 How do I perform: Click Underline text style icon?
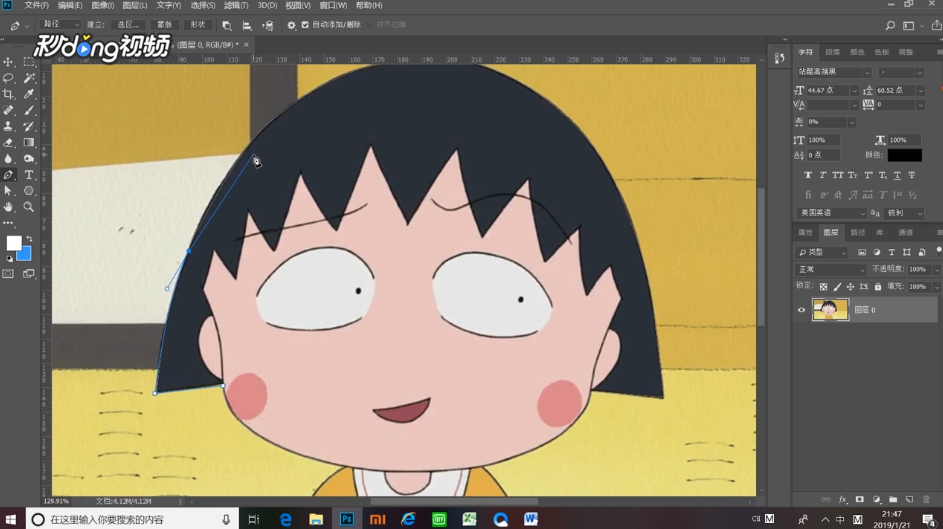tap(897, 175)
